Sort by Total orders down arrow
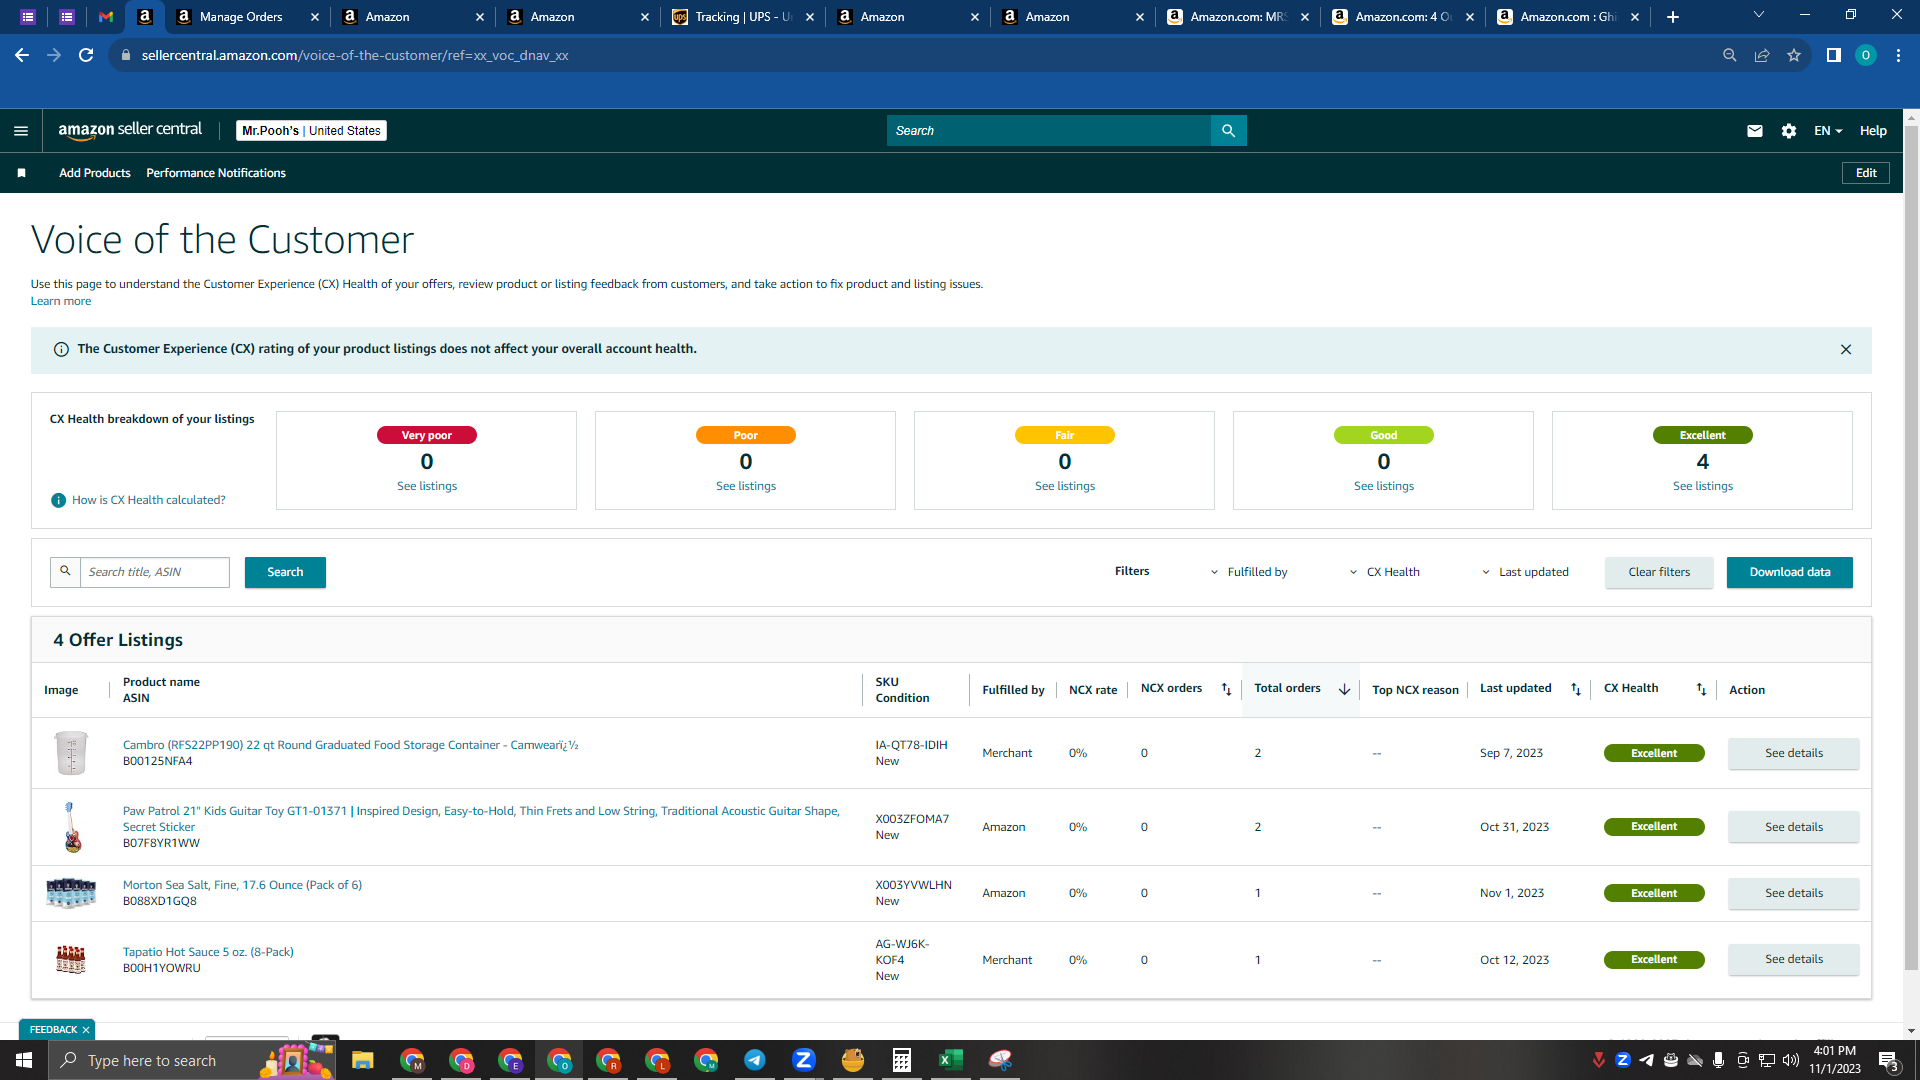Image resolution: width=1920 pixels, height=1080 pixels. point(1345,690)
